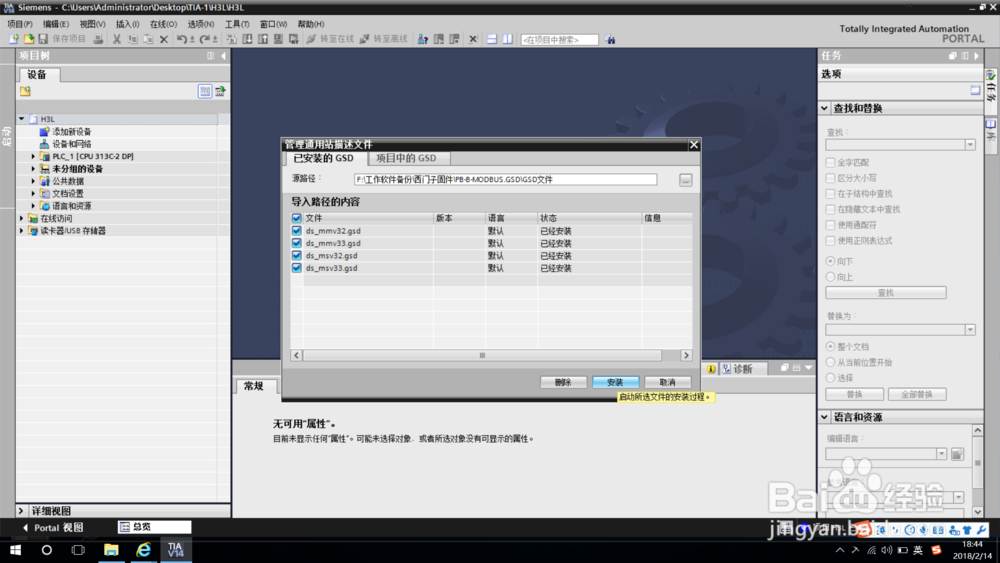Viewport: 1000px width, 563px height.
Task: Collapse the 查找和替换 section
Action: 825,108
